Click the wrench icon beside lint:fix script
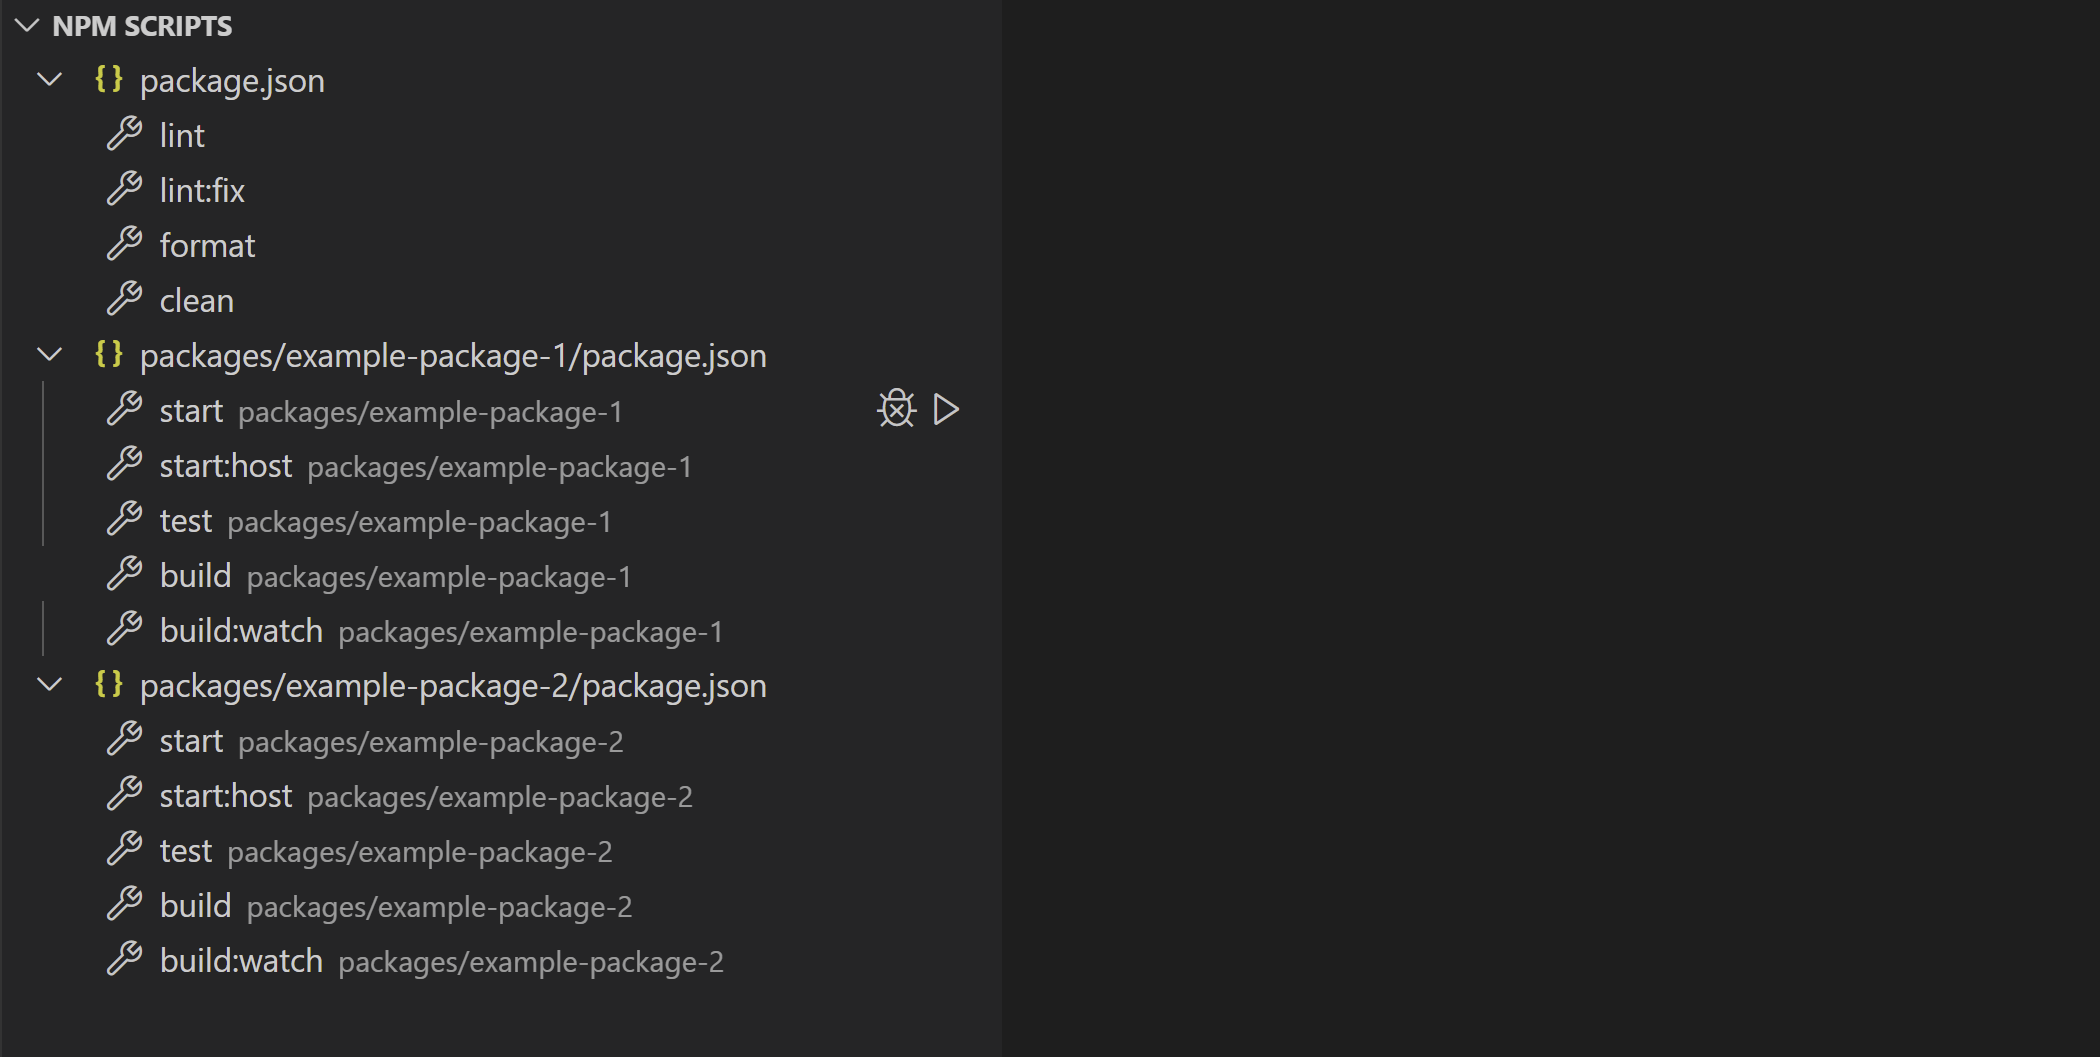Screen dimensions: 2100x1057 pos(125,189)
